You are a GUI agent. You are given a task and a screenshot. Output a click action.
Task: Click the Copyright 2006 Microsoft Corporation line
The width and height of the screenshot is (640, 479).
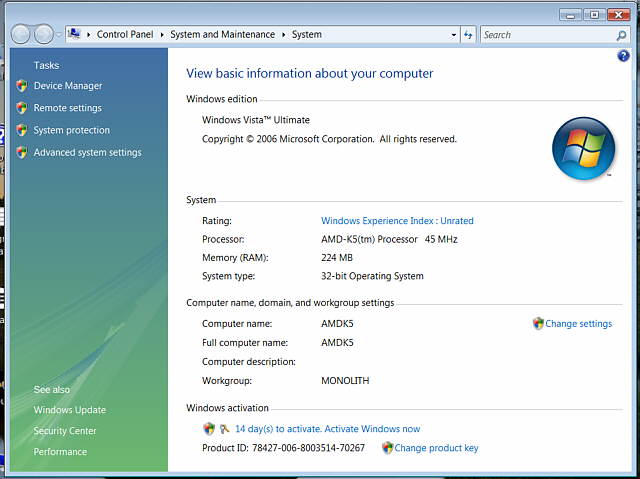(329, 139)
